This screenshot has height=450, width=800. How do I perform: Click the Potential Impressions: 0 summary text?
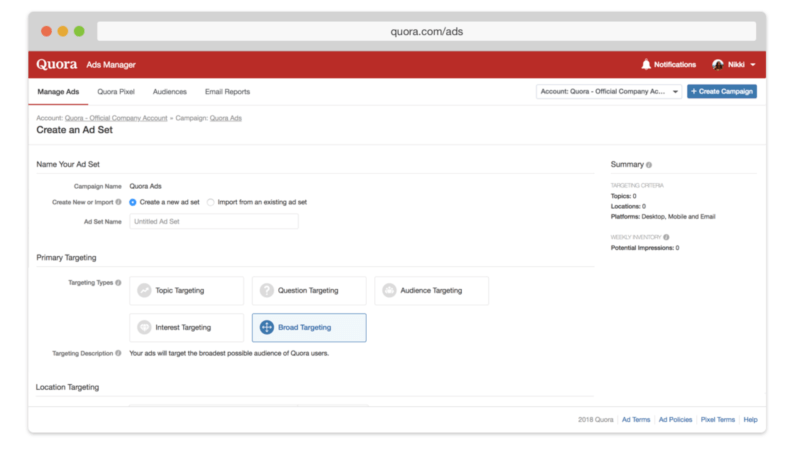tap(645, 248)
